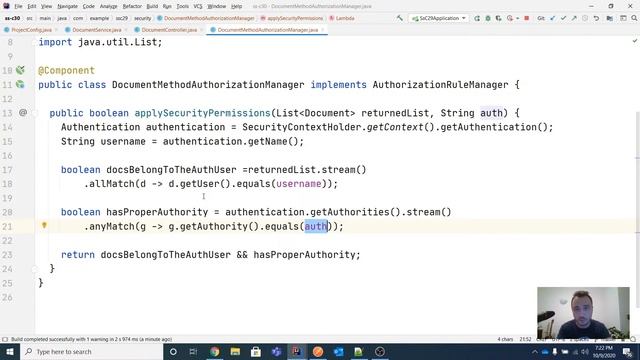Click the Git Rollback icon
The height and width of the screenshot is (360, 640).
[596, 18]
